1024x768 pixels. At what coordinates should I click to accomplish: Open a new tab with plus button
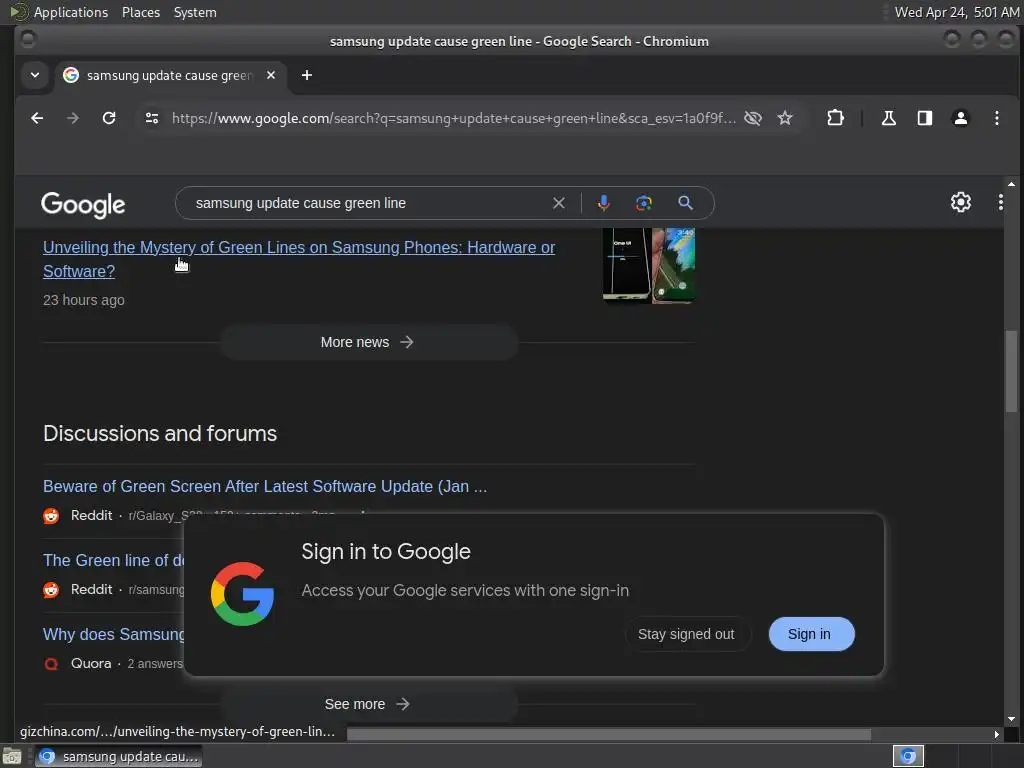tap(307, 75)
